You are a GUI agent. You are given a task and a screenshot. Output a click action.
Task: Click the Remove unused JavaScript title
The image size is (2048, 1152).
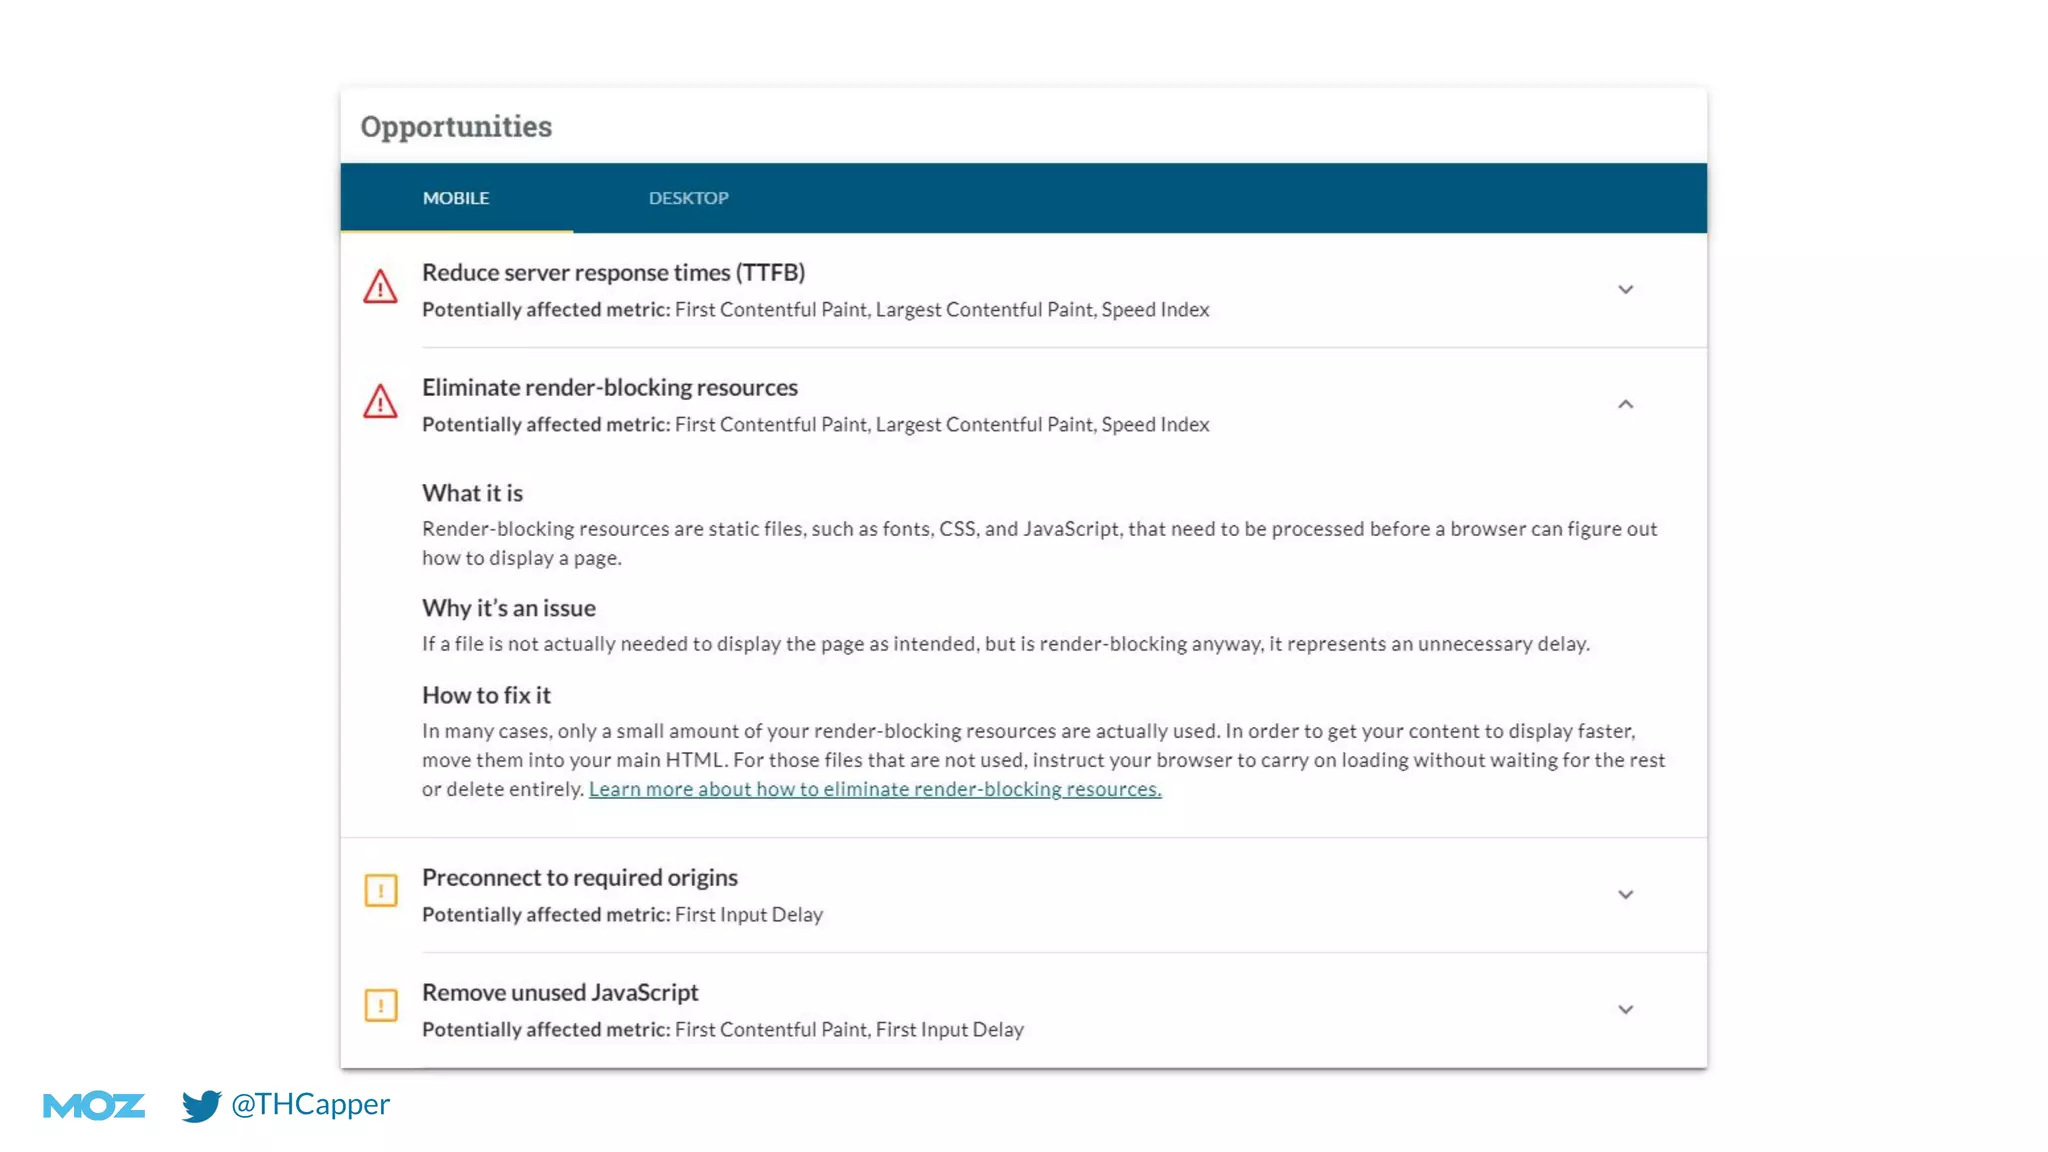559,992
